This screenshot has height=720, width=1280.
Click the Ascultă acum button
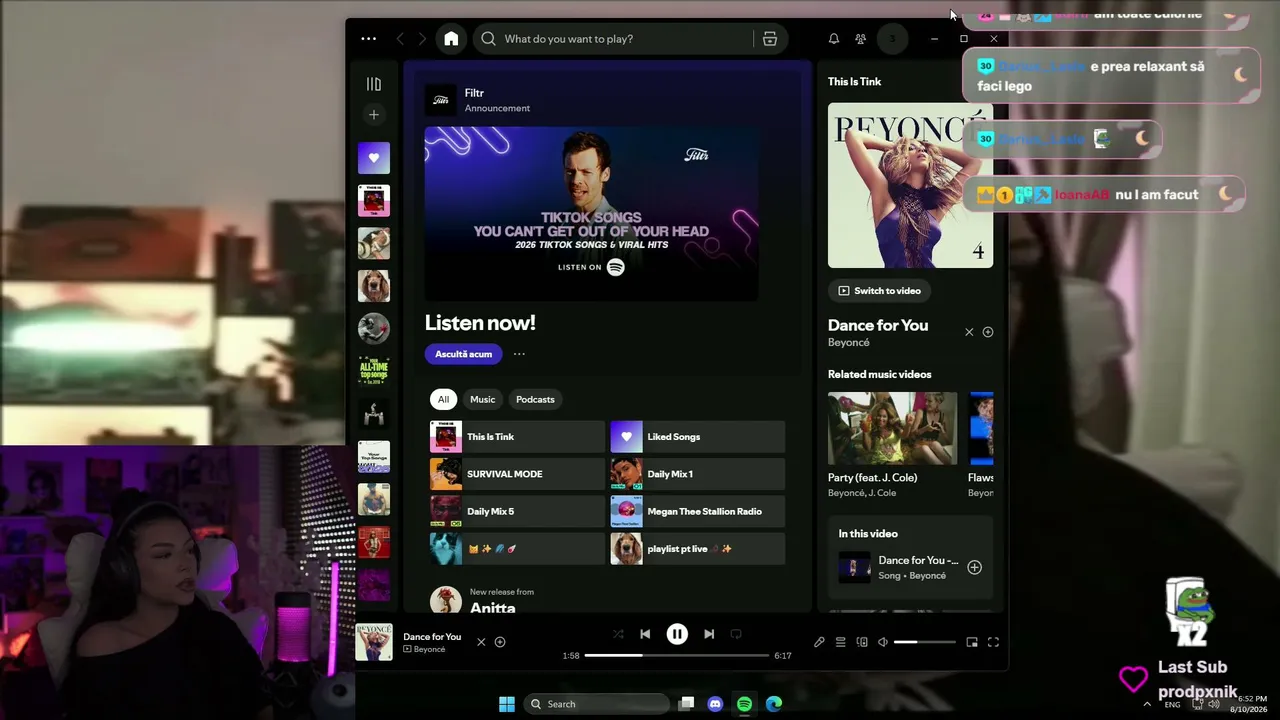coord(463,354)
